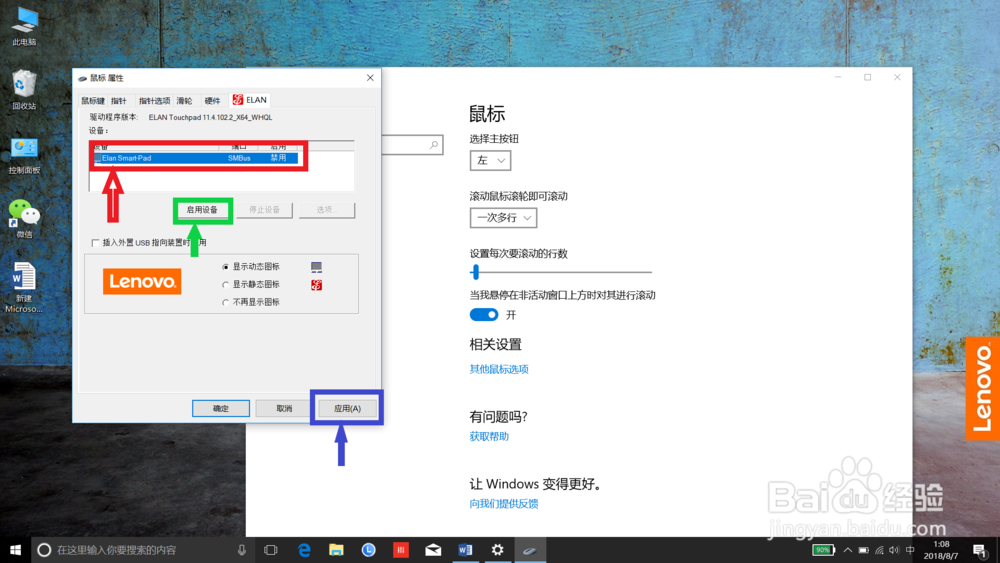Click the microphone icon in the search box
The width and height of the screenshot is (1000, 563).
[242, 550]
